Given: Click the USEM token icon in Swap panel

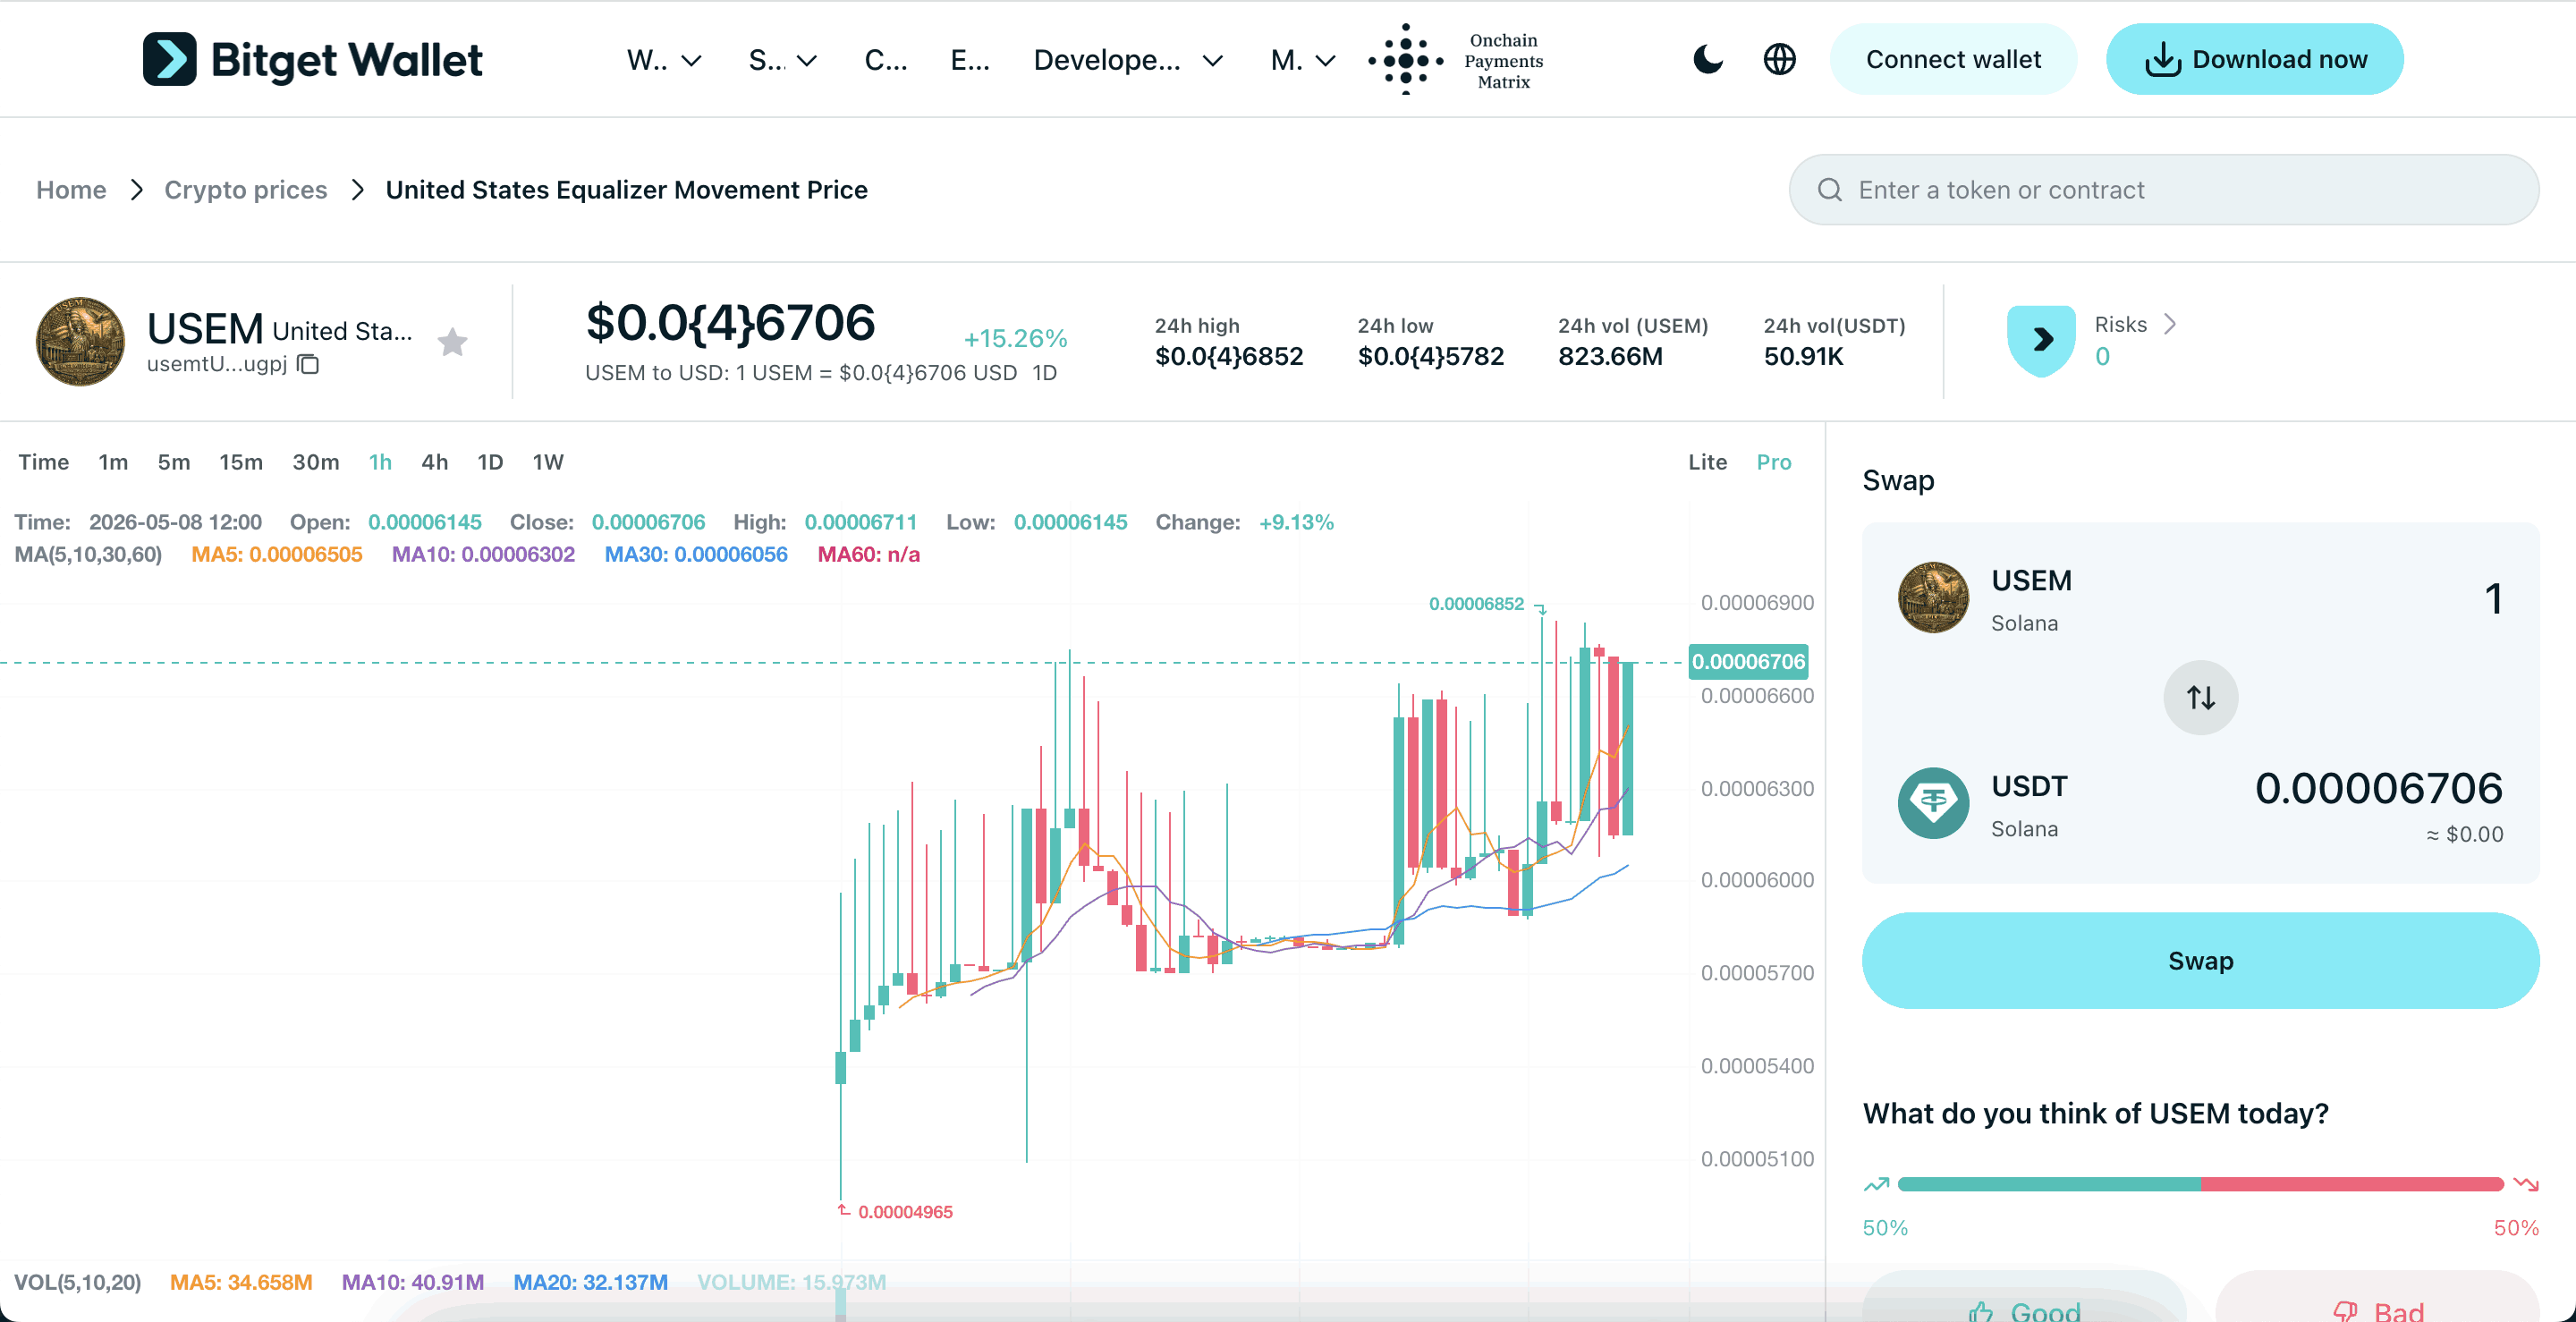Looking at the screenshot, I should [x=1933, y=598].
